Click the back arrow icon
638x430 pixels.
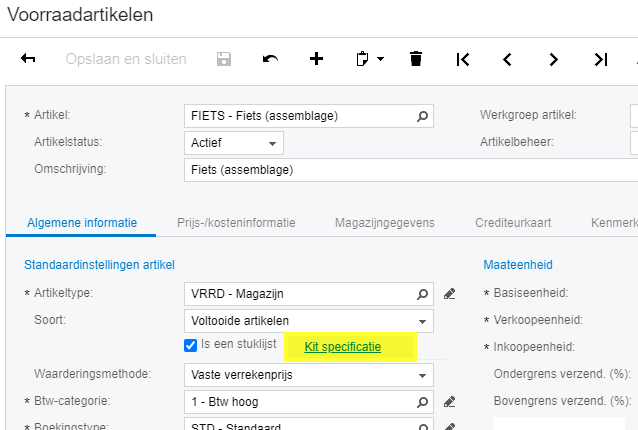(28, 59)
